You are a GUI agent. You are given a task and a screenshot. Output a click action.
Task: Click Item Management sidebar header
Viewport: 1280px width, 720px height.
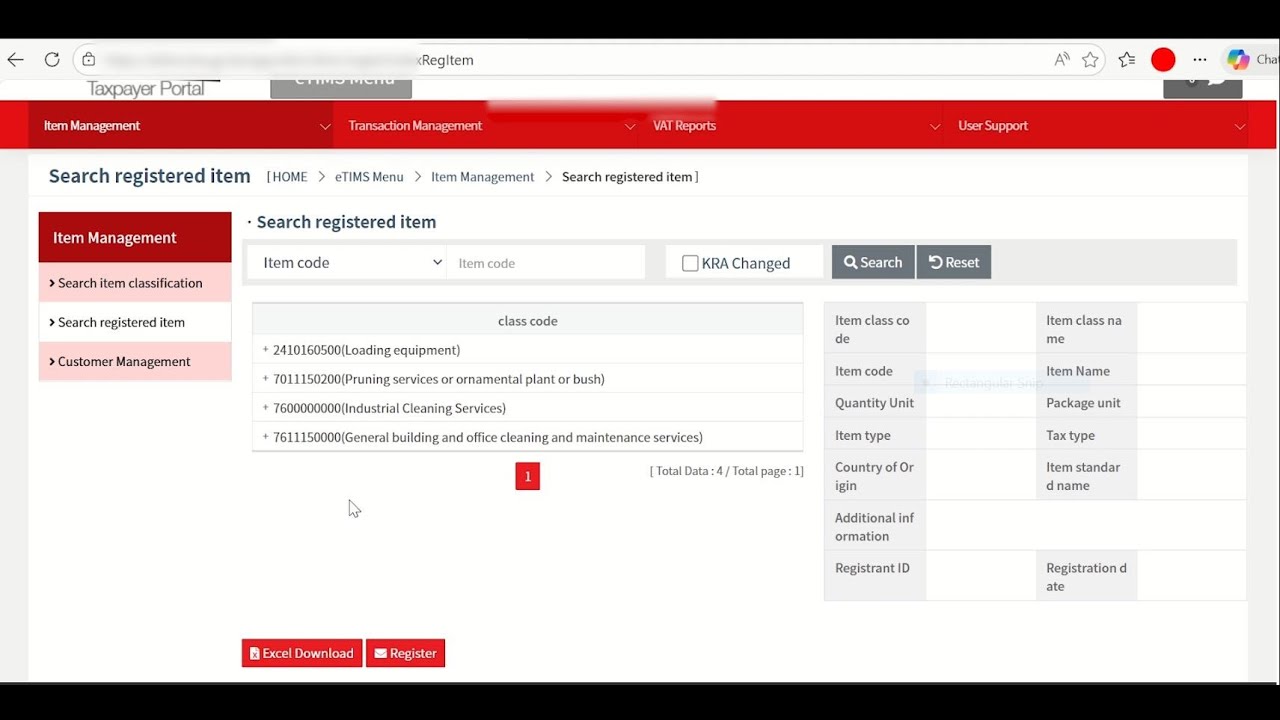[135, 238]
